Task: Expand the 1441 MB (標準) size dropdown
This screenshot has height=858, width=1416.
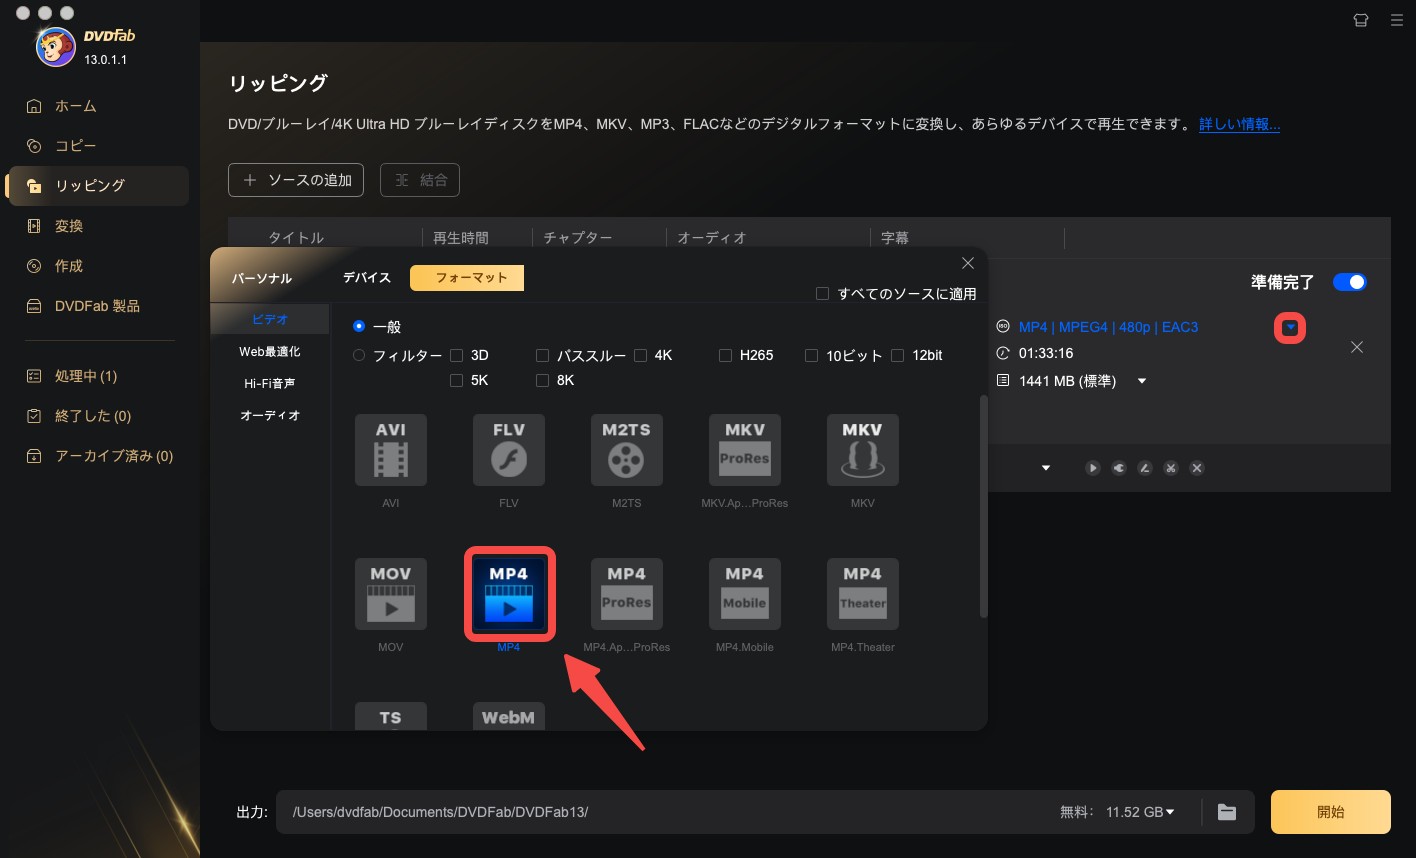Action: 1142,381
